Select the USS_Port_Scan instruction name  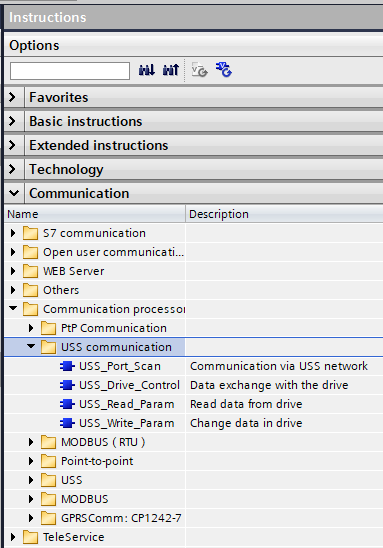(x=120, y=366)
